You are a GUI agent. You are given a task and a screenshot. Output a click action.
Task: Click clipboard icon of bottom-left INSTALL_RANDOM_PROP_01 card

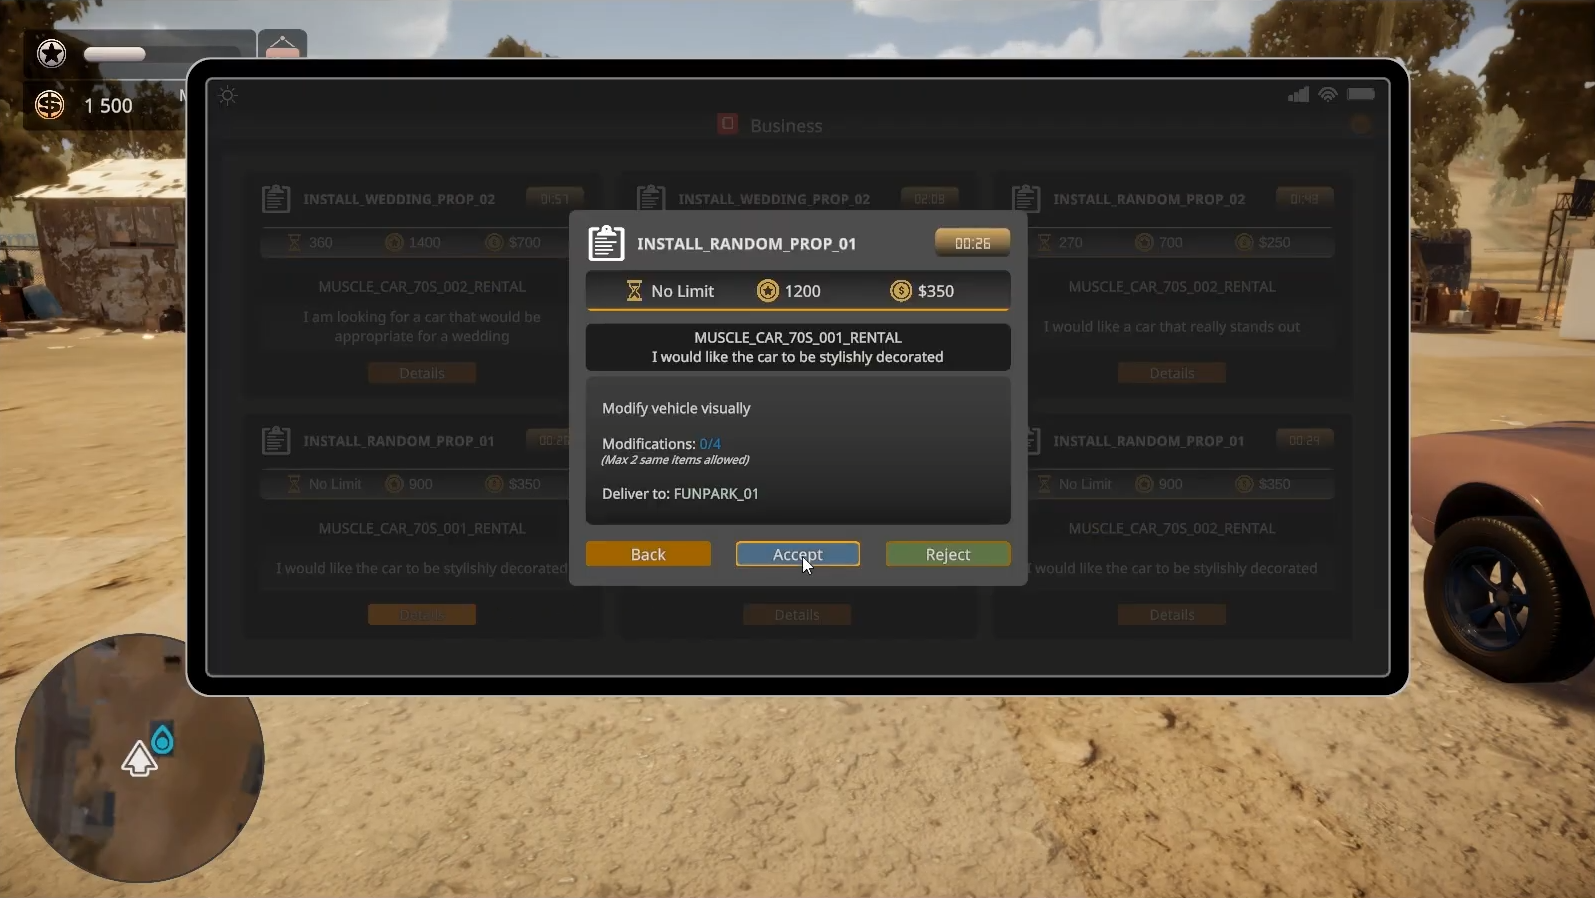pyautogui.click(x=276, y=441)
